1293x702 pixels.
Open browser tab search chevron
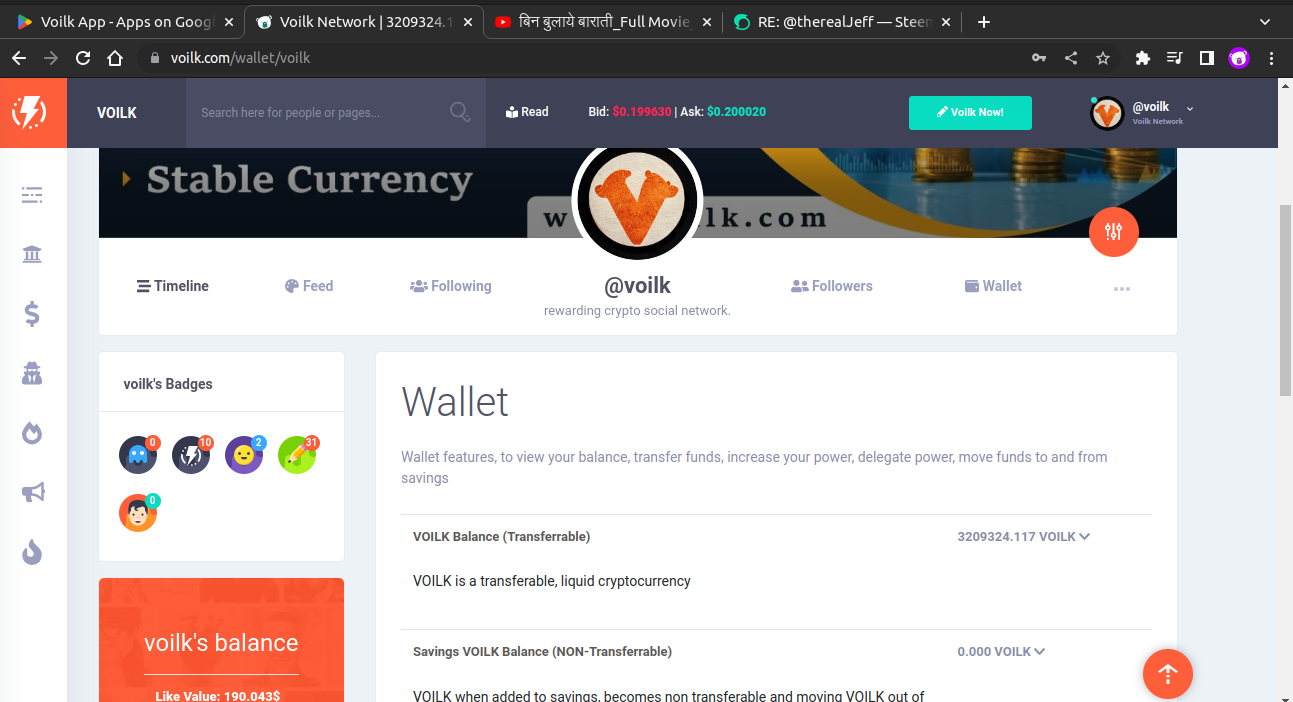tap(1264, 21)
